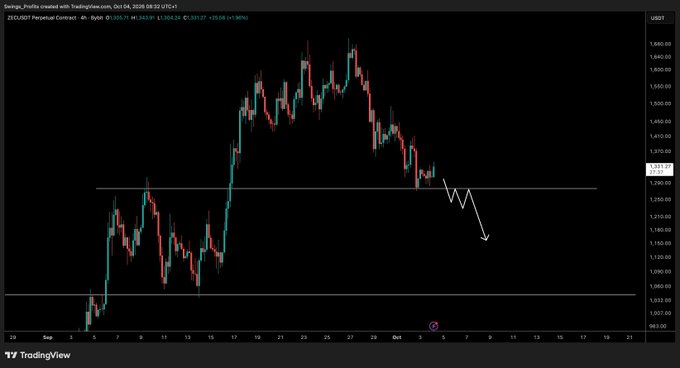Click the 1,060.00 price axis label

[660, 286]
